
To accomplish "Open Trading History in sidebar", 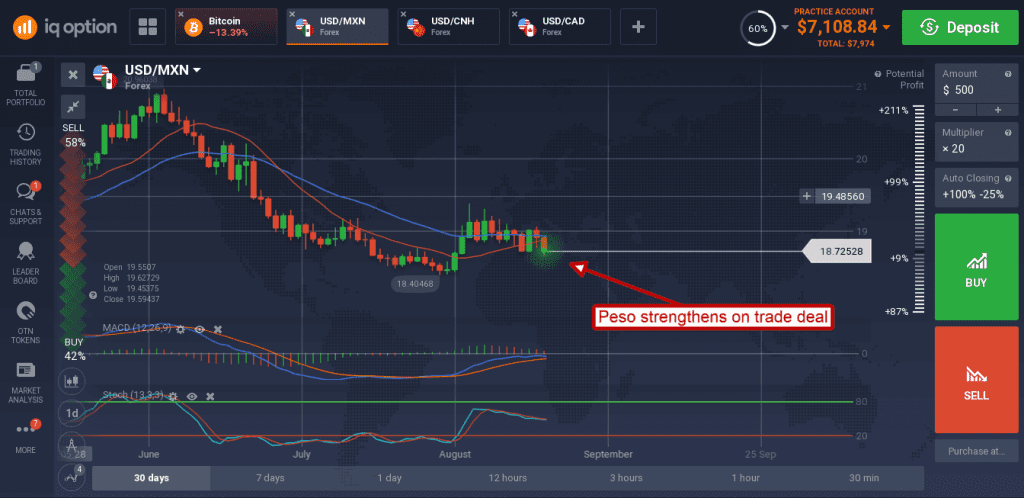I will point(26,144).
